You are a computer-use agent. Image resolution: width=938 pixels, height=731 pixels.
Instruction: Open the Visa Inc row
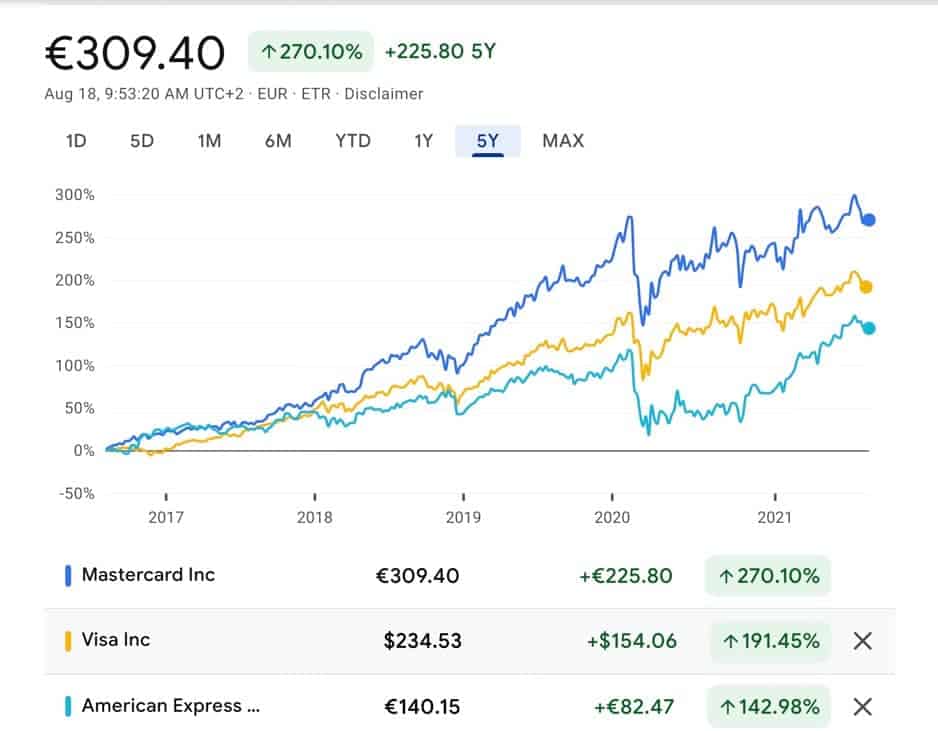point(470,641)
